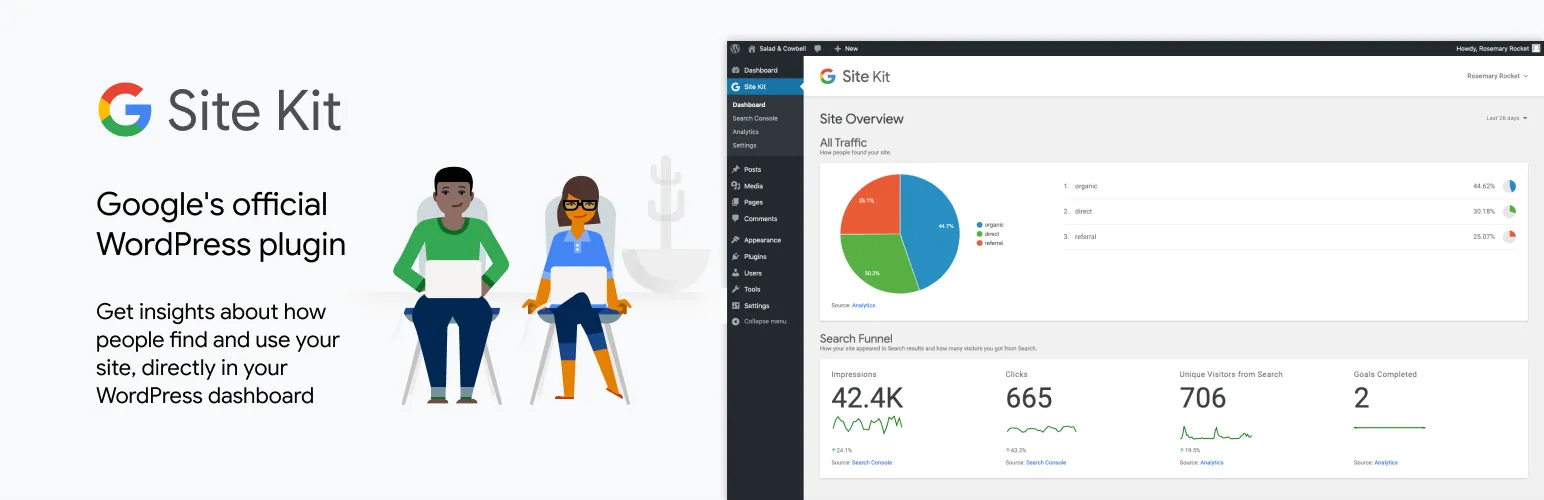Click the Collapse menu arrow icon
The width and height of the screenshot is (1544, 500).
click(x=736, y=321)
